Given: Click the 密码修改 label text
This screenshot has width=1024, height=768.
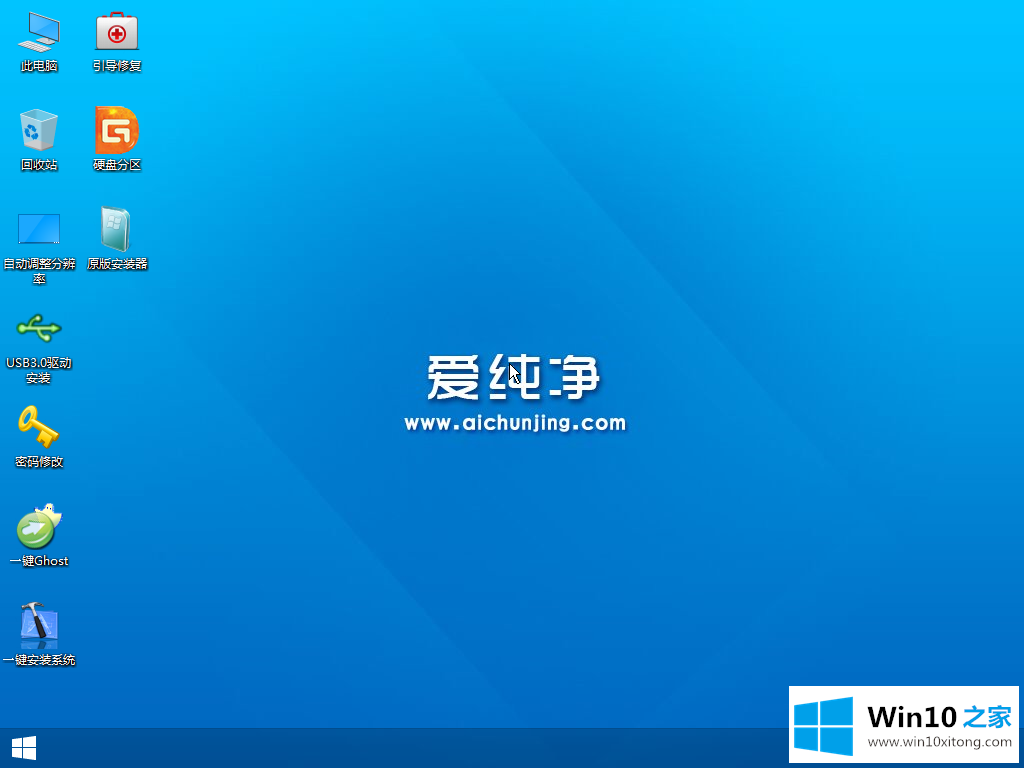Looking at the screenshot, I should 39,462.
